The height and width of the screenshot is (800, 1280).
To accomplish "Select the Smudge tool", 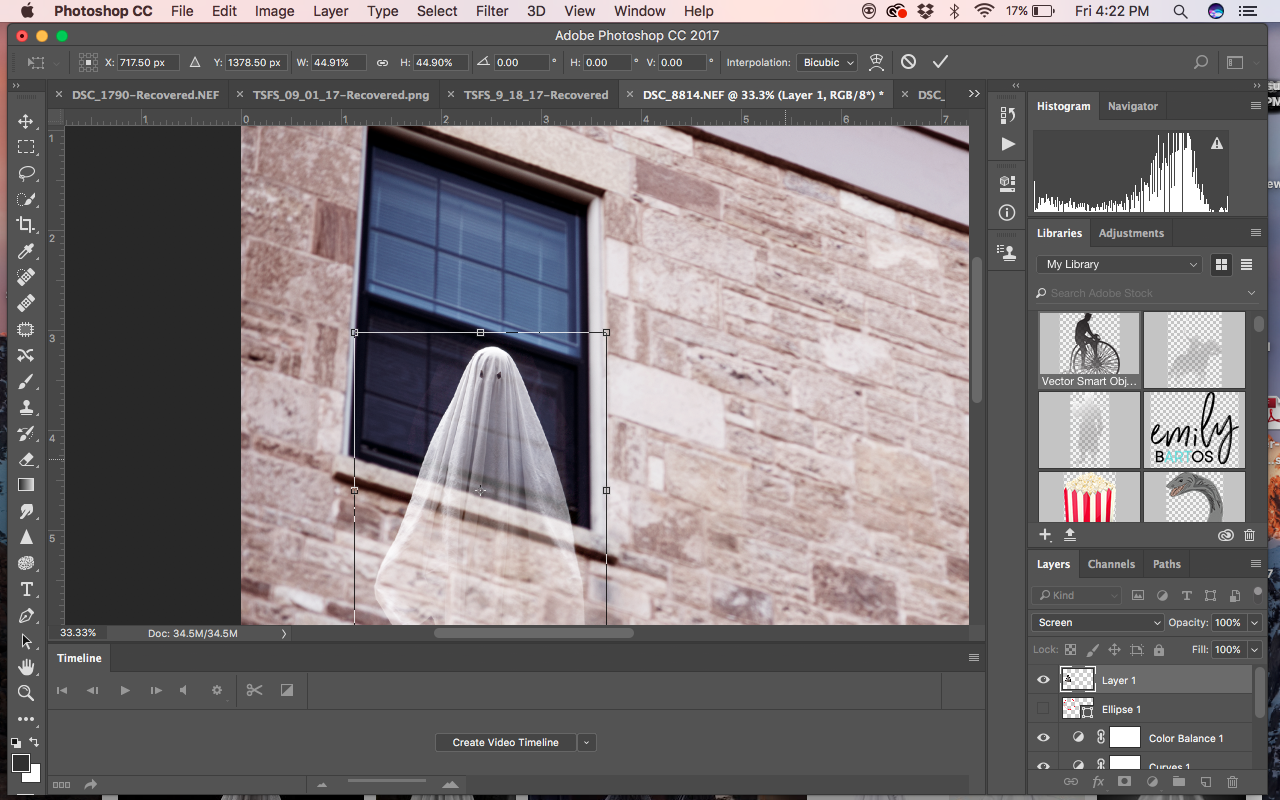I will point(26,511).
